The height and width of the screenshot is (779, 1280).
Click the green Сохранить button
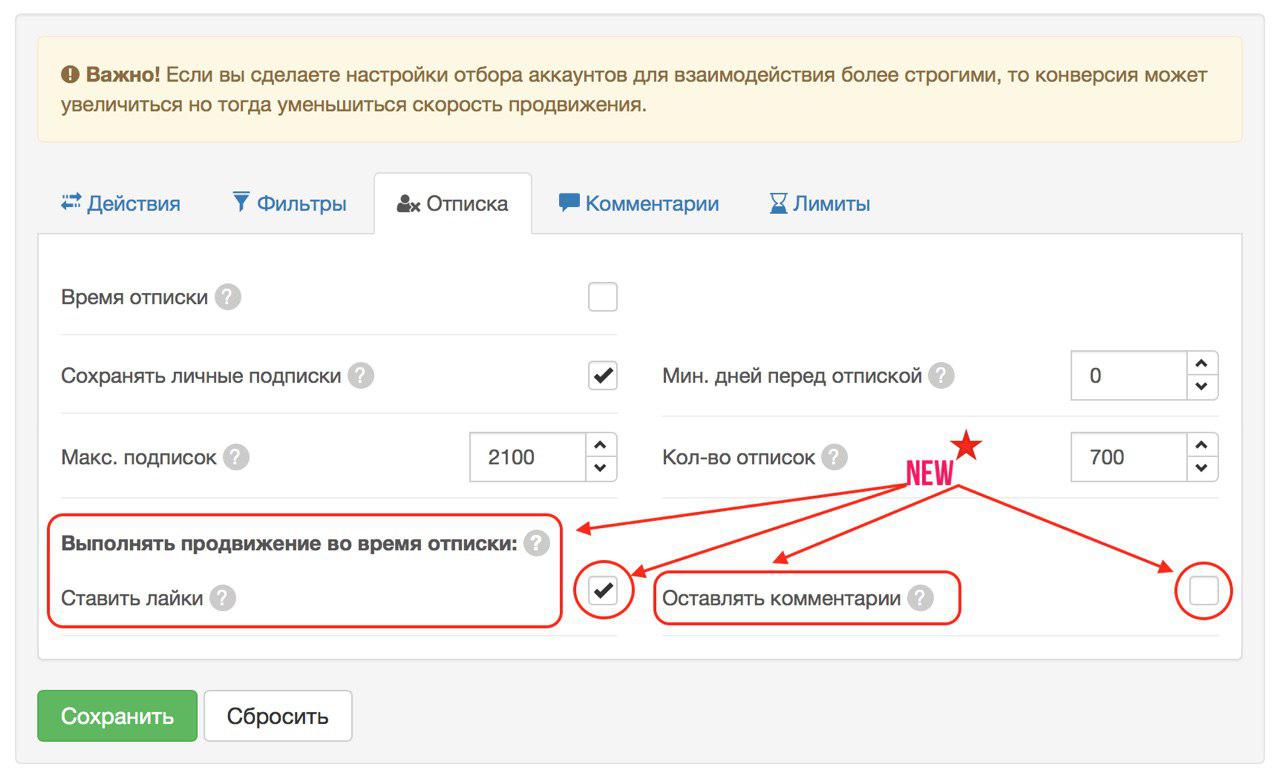[117, 716]
